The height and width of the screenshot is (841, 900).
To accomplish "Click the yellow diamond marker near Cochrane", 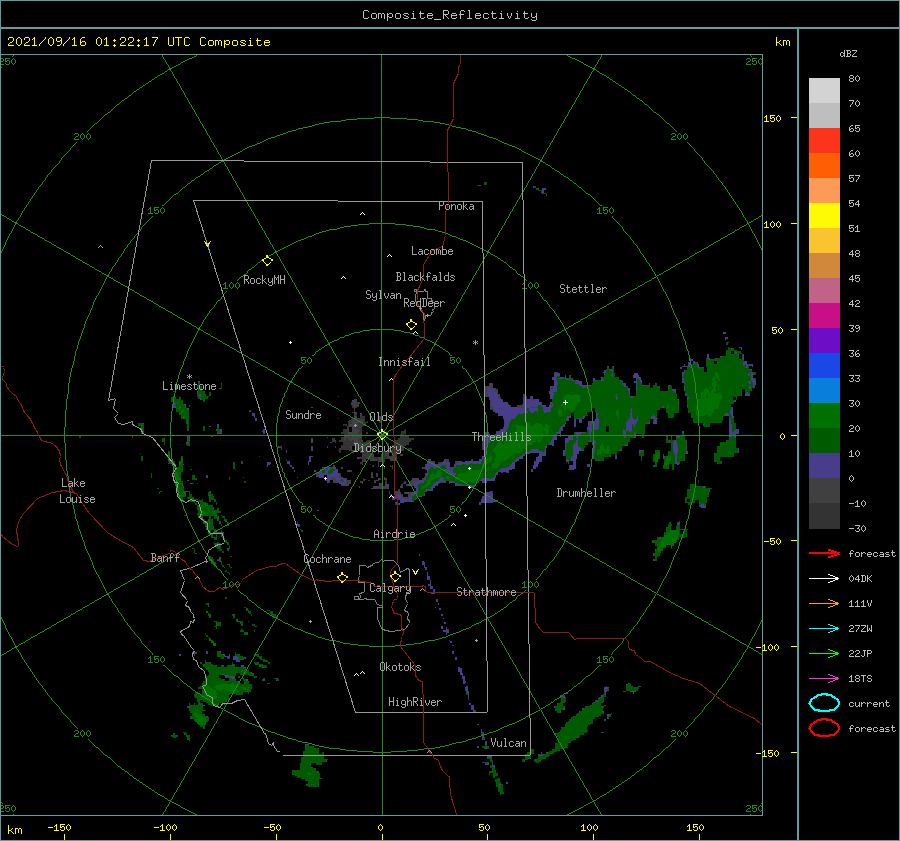I will 342,577.
